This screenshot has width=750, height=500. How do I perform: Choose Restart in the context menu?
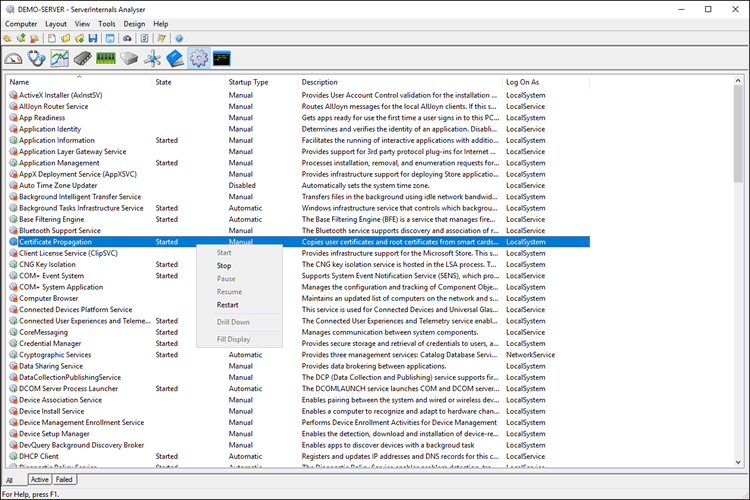click(239, 305)
